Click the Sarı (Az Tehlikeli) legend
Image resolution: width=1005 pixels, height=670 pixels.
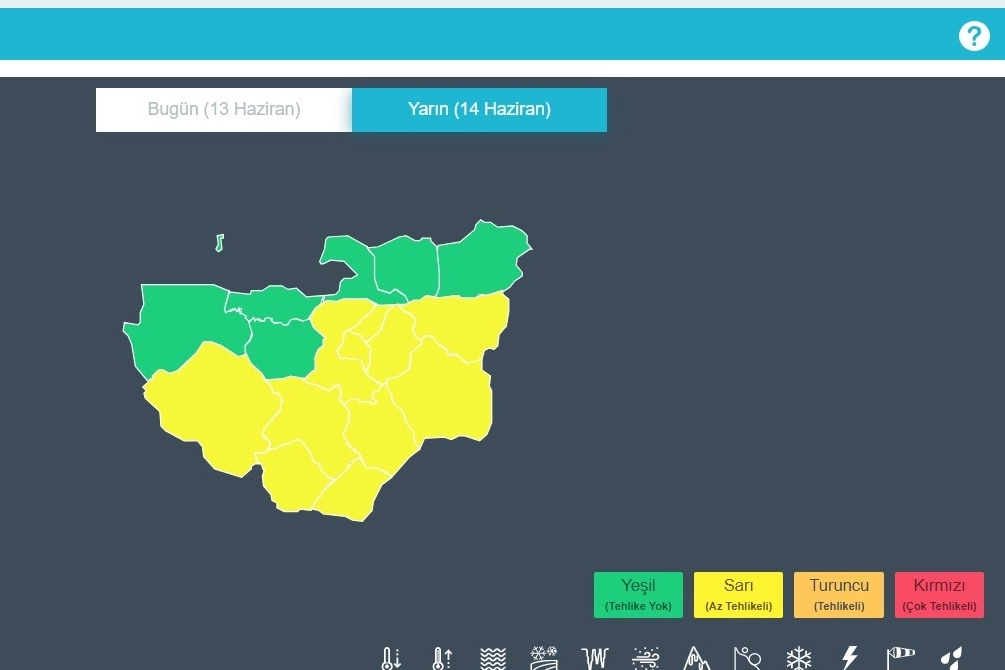pos(738,595)
